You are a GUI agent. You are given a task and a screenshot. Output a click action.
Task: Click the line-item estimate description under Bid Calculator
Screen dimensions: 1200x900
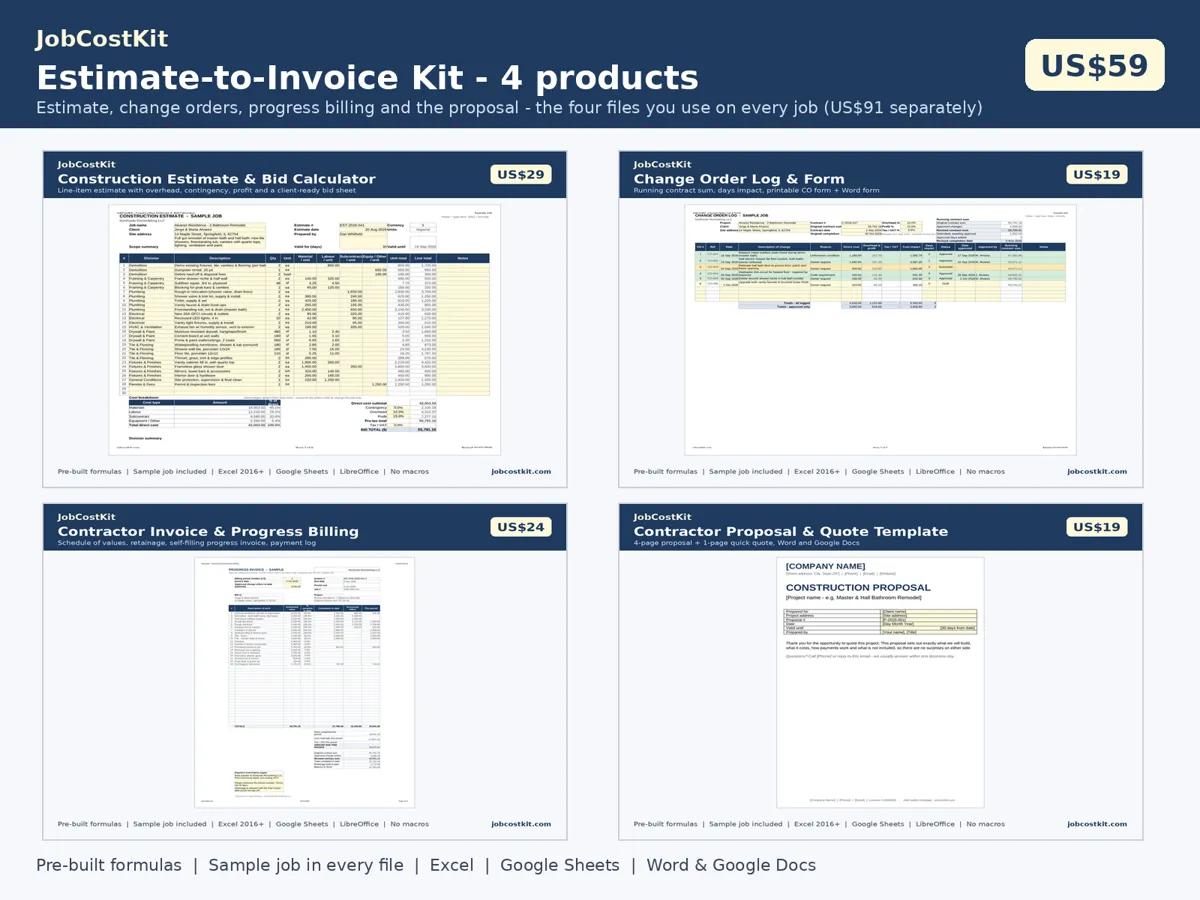(206, 190)
